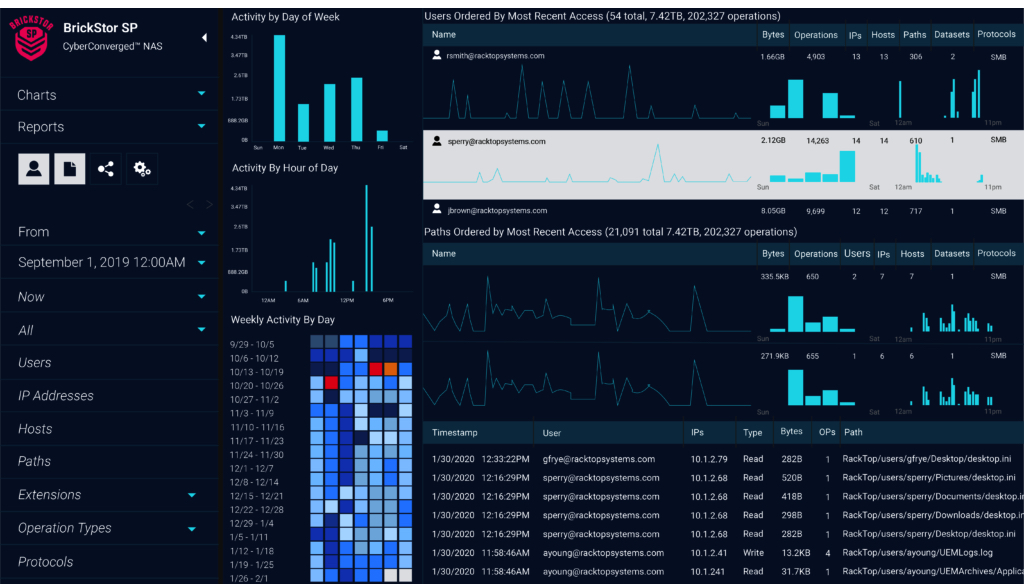This screenshot has width=1024, height=584.
Task: Sort paths table by Users column
Action: pyautogui.click(x=857, y=253)
